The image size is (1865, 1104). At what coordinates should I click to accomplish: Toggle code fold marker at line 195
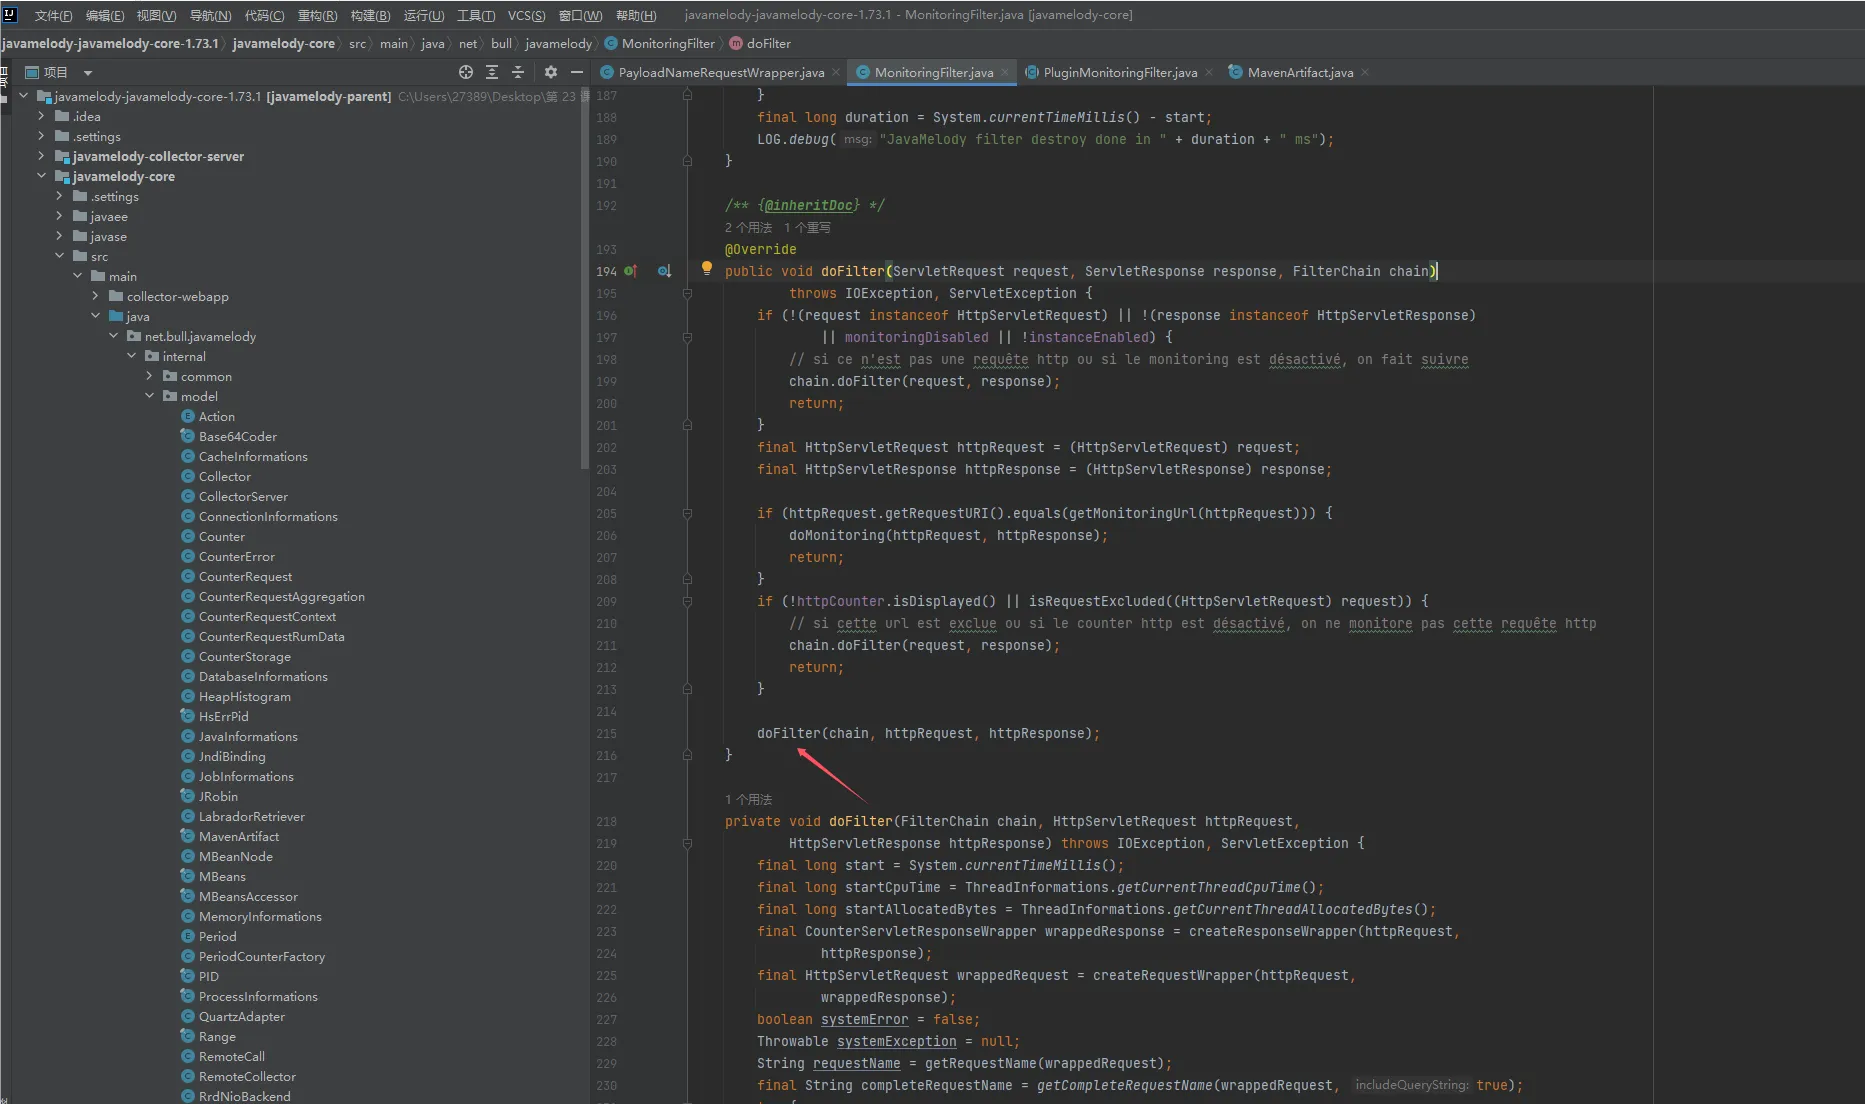(x=687, y=294)
